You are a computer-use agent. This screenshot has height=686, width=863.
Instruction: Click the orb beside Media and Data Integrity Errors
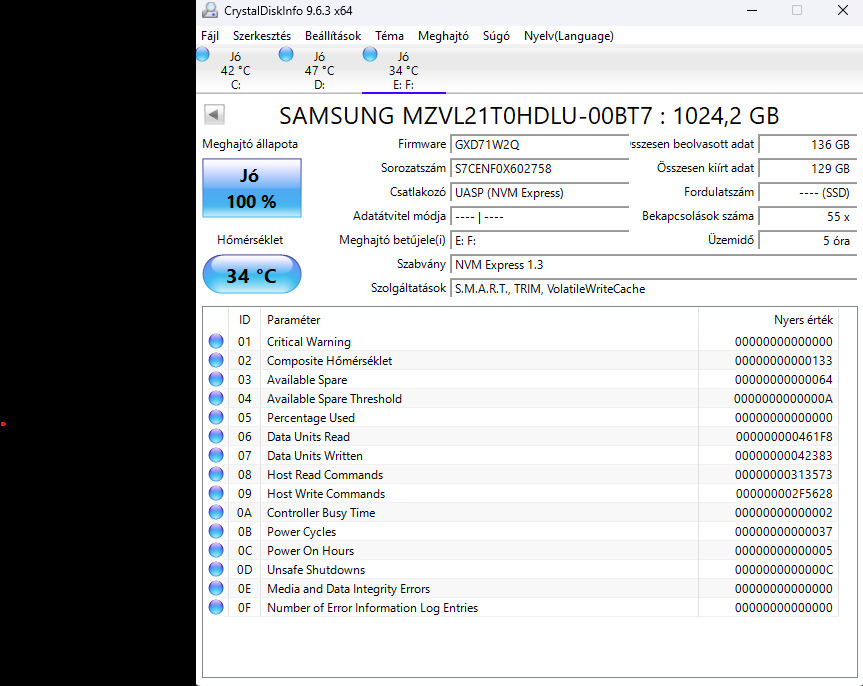216,589
